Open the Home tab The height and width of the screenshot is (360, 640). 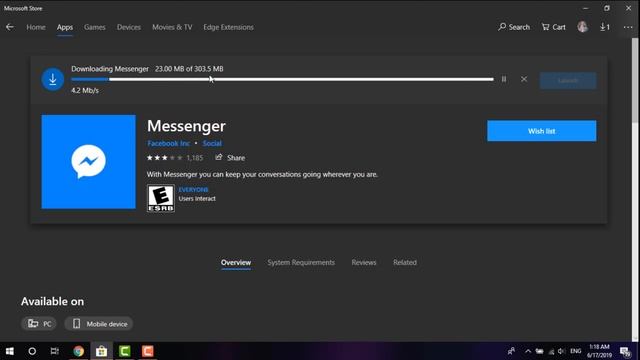click(x=36, y=27)
